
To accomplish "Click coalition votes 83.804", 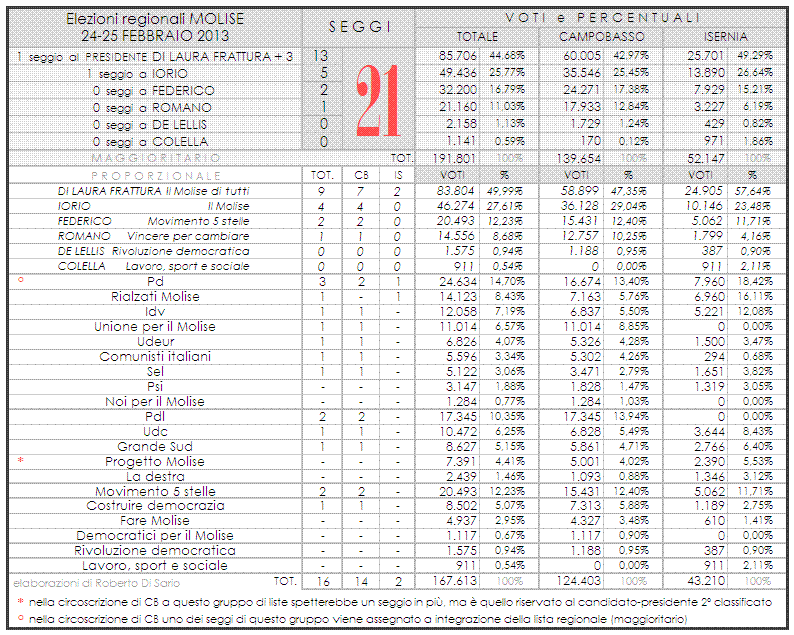I will pos(455,191).
